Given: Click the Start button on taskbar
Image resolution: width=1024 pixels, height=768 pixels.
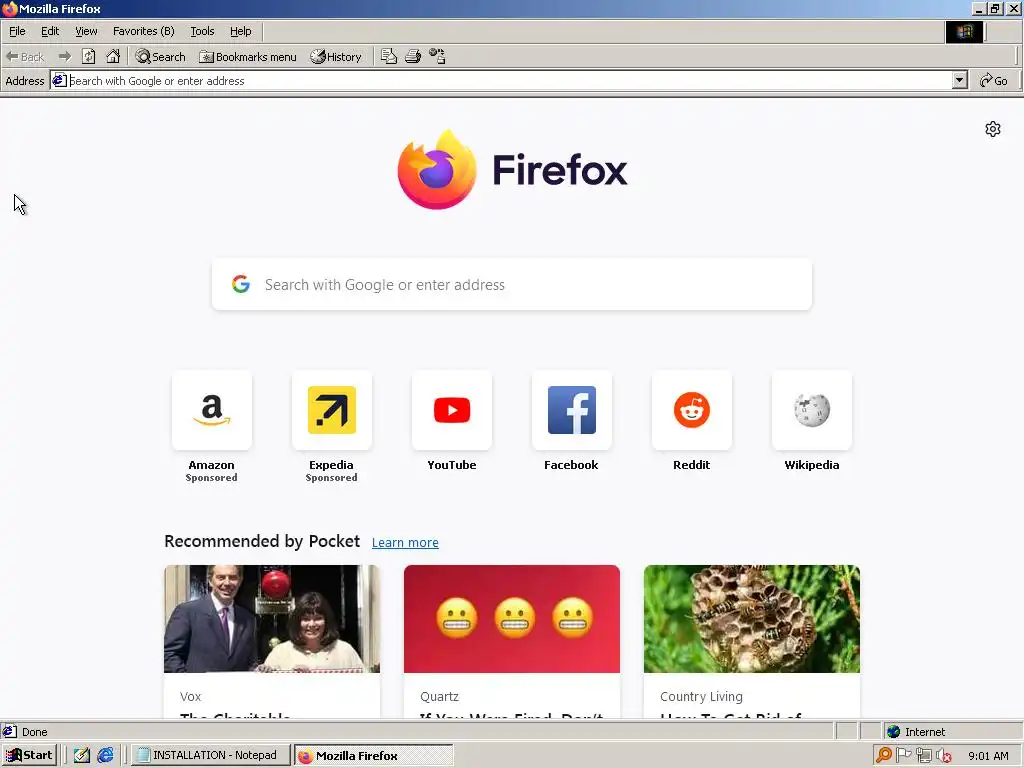Looking at the screenshot, I should [x=29, y=755].
